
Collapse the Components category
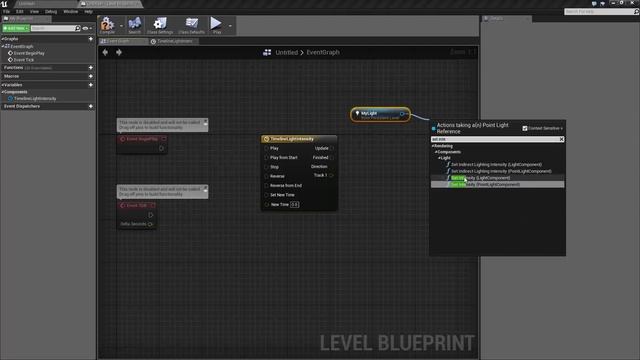click(x=2, y=92)
